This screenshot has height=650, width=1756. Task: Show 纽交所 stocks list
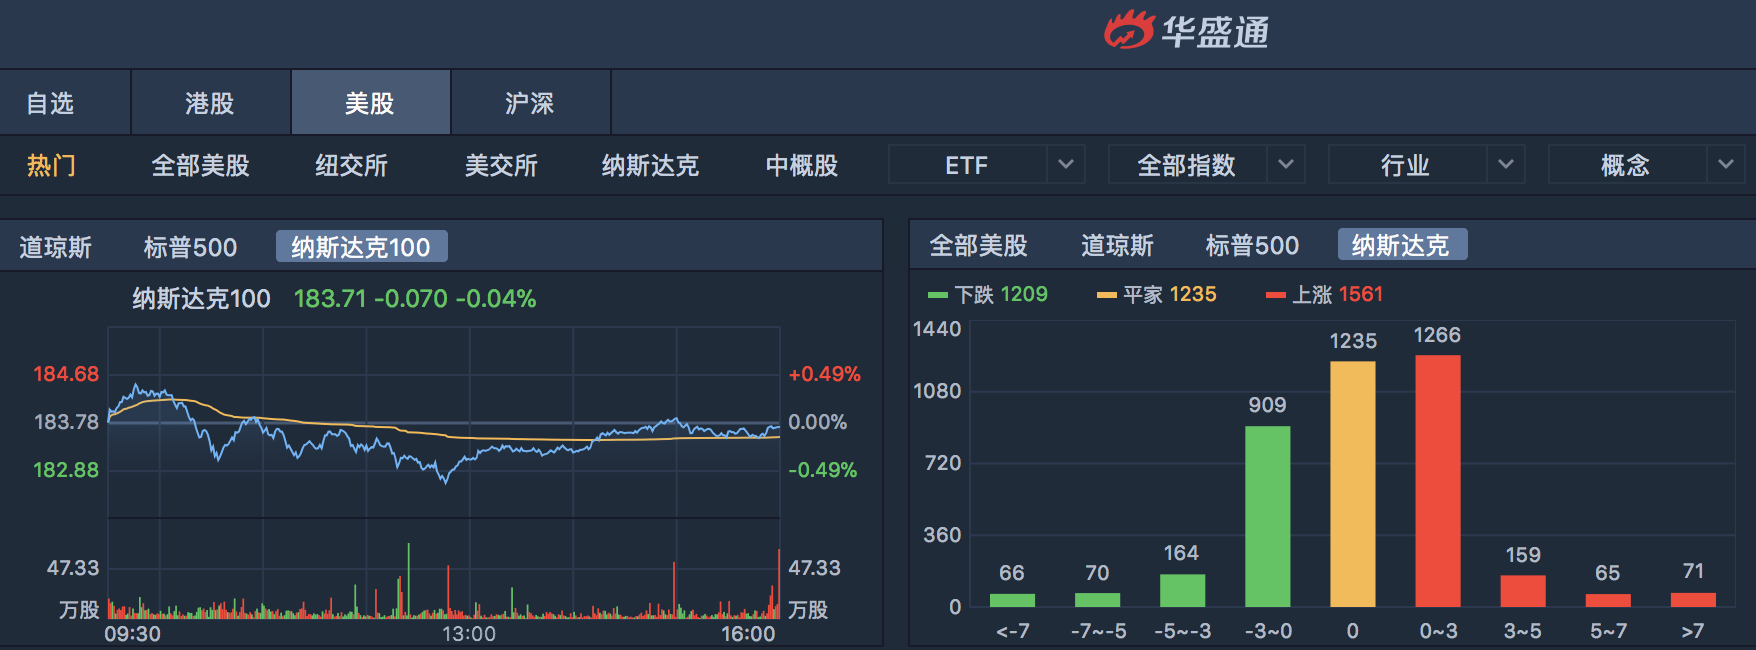(351, 165)
